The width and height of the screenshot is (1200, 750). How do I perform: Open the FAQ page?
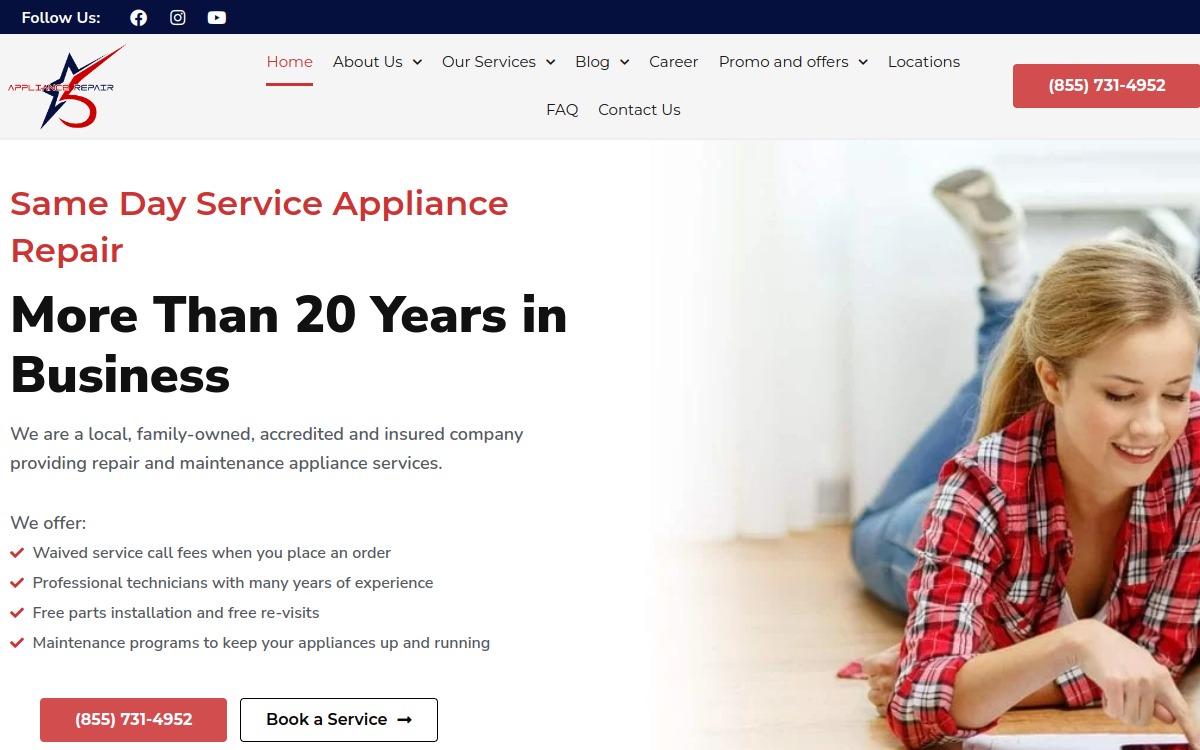click(562, 110)
